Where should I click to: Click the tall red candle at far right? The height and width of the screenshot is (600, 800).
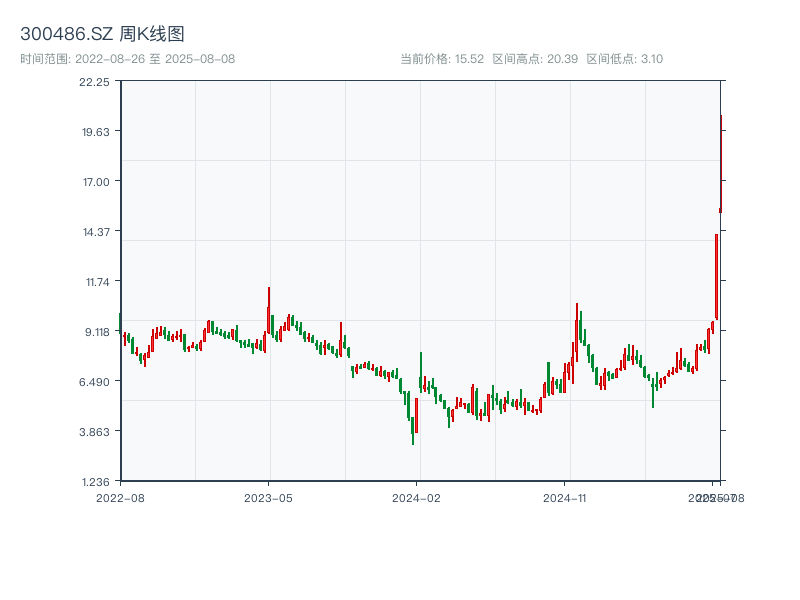point(717,277)
